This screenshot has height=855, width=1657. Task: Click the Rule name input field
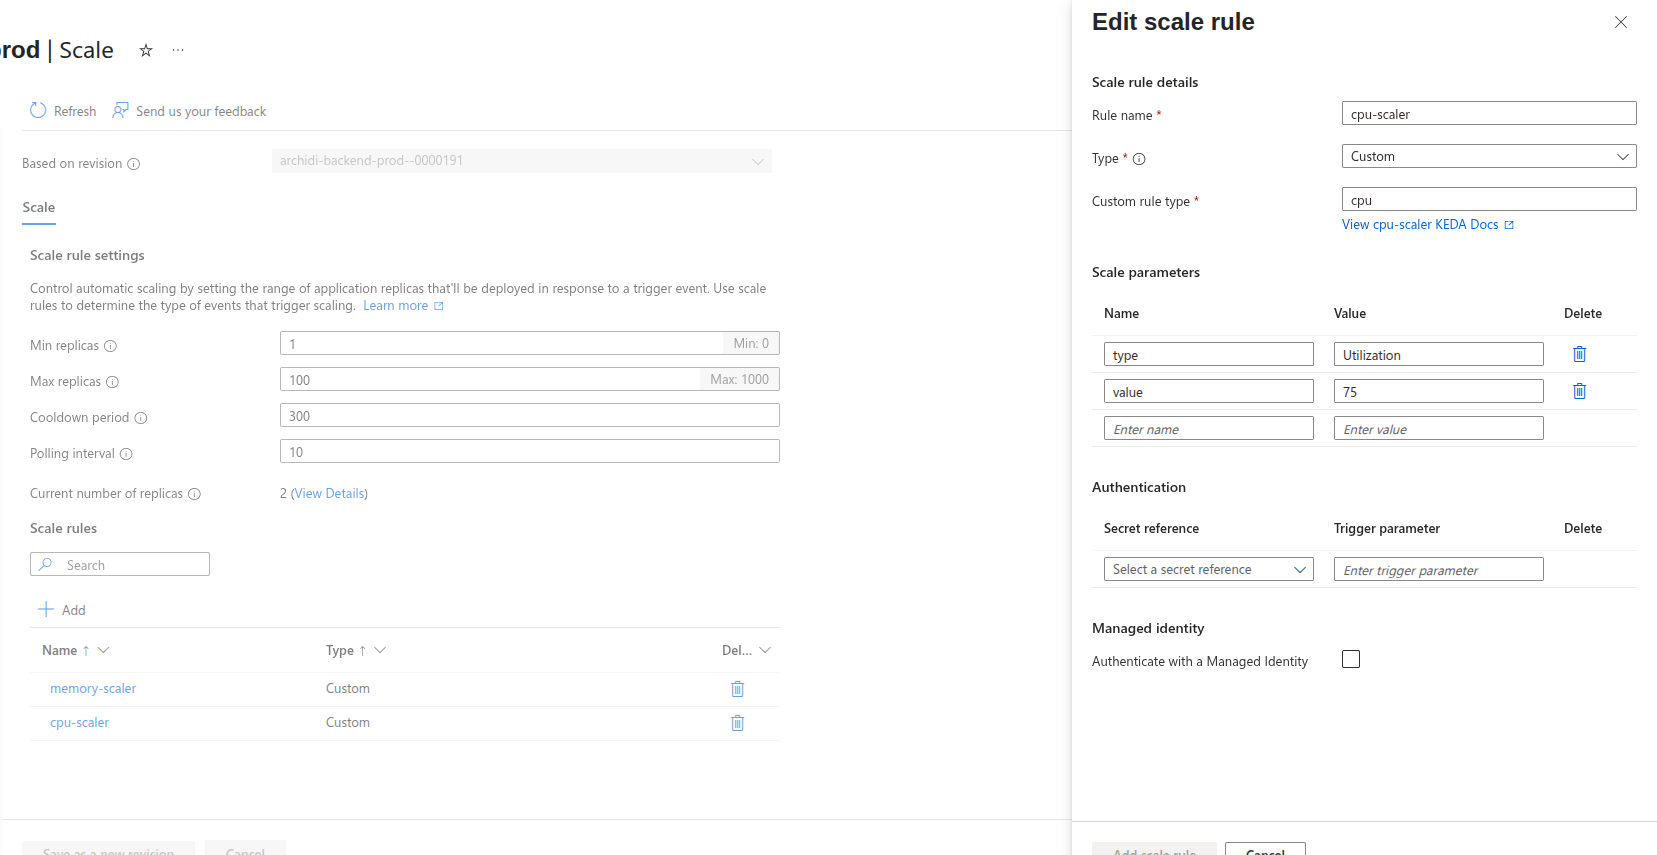[x=1489, y=113]
